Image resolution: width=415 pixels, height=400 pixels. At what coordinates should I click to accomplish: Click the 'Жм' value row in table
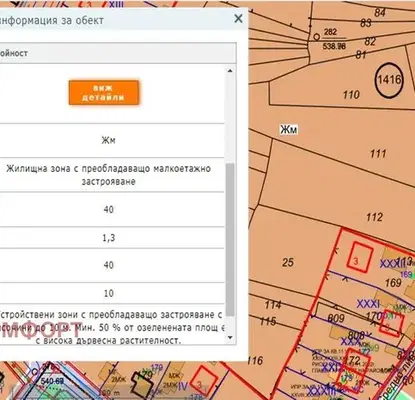pos(109,140)
